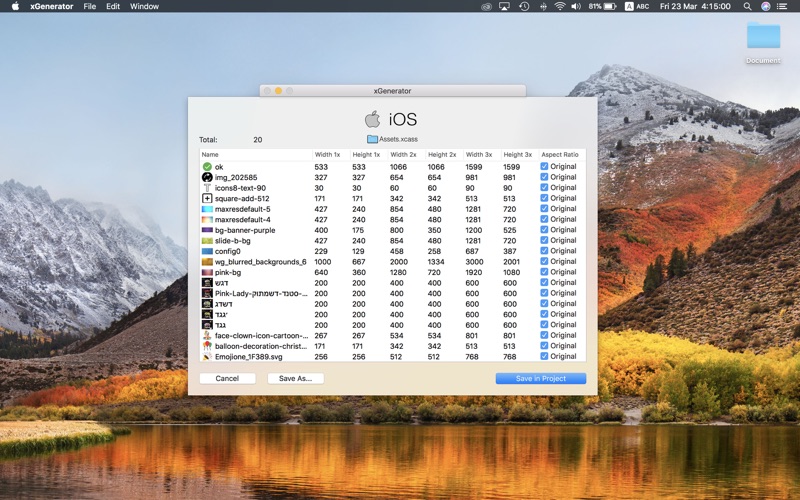
Task: Click the Width 1x column header
Action: tap(331, 154)
